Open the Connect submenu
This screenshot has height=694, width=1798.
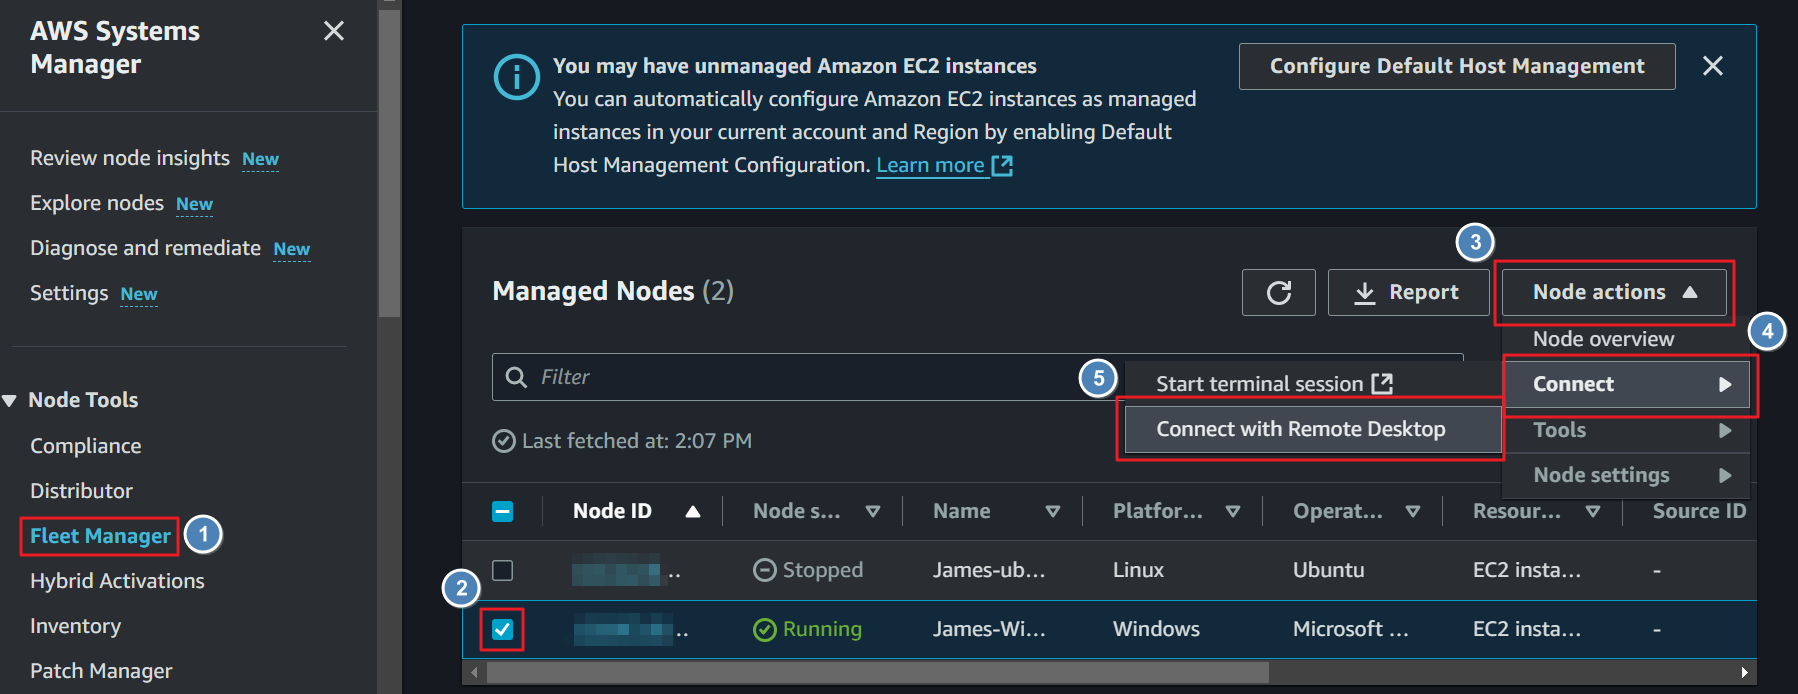1627,384
